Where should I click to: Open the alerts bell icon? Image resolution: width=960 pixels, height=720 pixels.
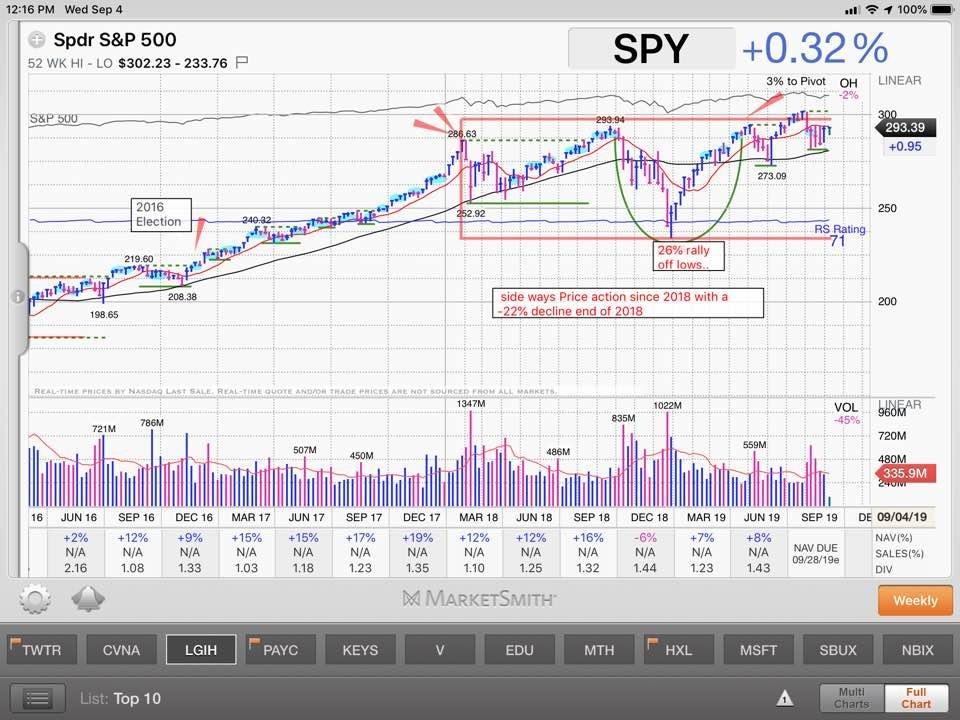(88, 599)
